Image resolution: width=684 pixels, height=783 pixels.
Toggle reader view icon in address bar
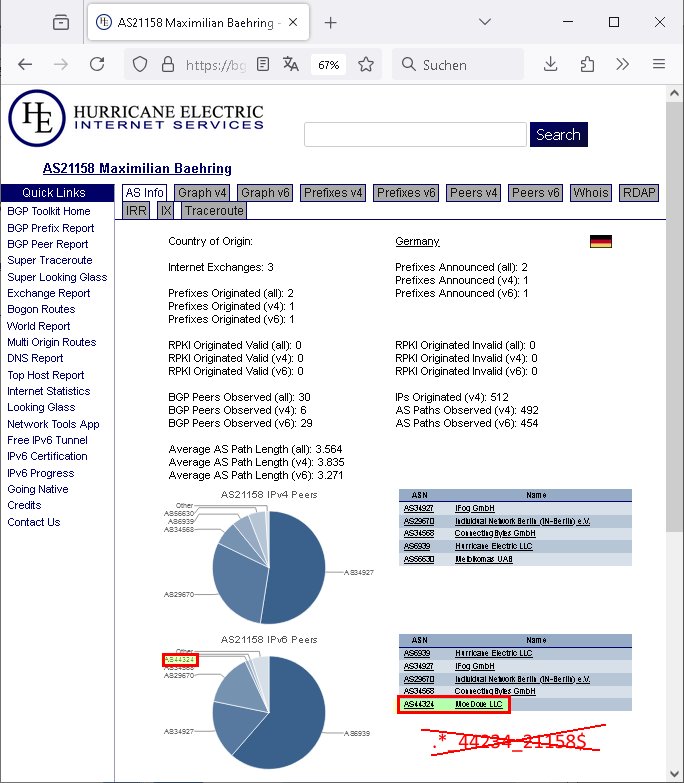pos(263,64)
